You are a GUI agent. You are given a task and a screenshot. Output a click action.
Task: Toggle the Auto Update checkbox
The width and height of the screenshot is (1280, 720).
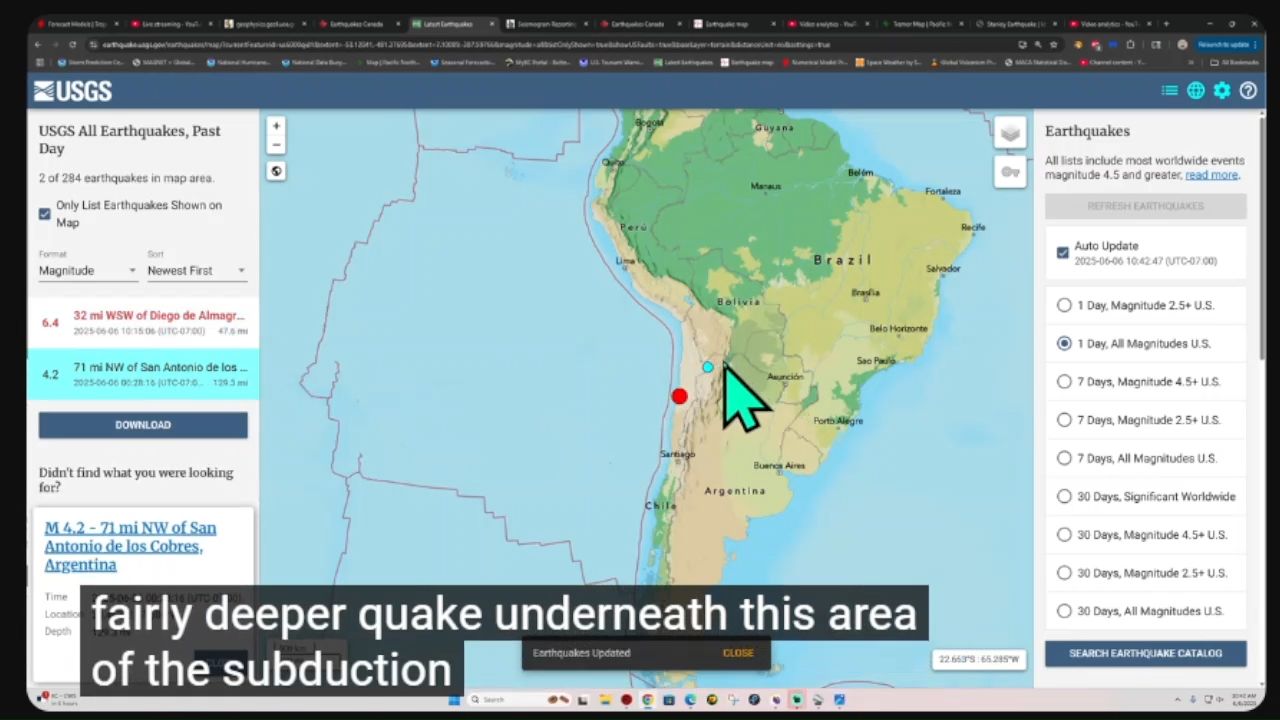(1063, 252)
